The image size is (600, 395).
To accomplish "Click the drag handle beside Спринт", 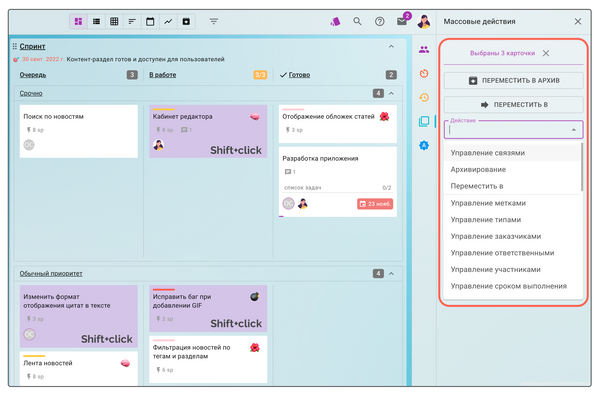I will tap(15, 46).
